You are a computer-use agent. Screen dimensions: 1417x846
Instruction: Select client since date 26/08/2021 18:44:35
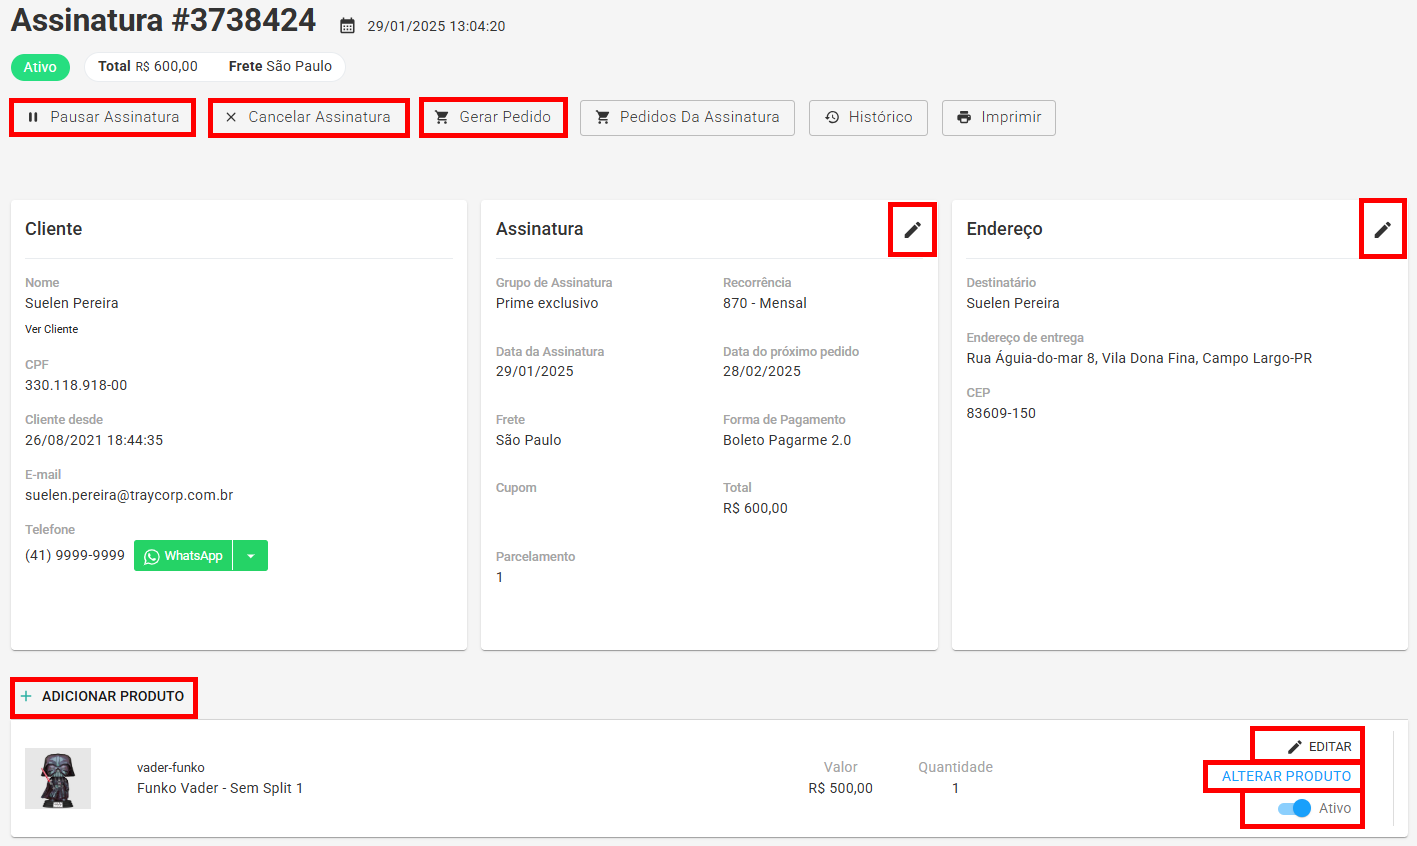[94, 440]
